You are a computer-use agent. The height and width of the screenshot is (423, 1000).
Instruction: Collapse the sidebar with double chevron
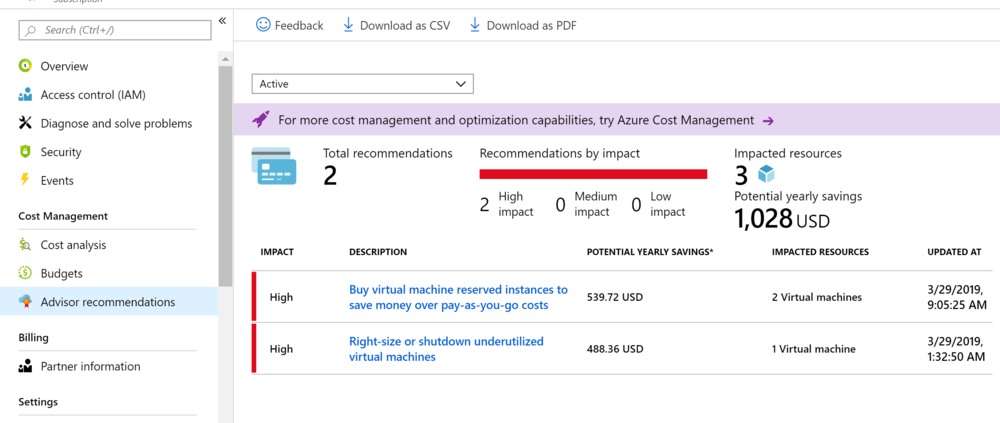click(222, 20)
